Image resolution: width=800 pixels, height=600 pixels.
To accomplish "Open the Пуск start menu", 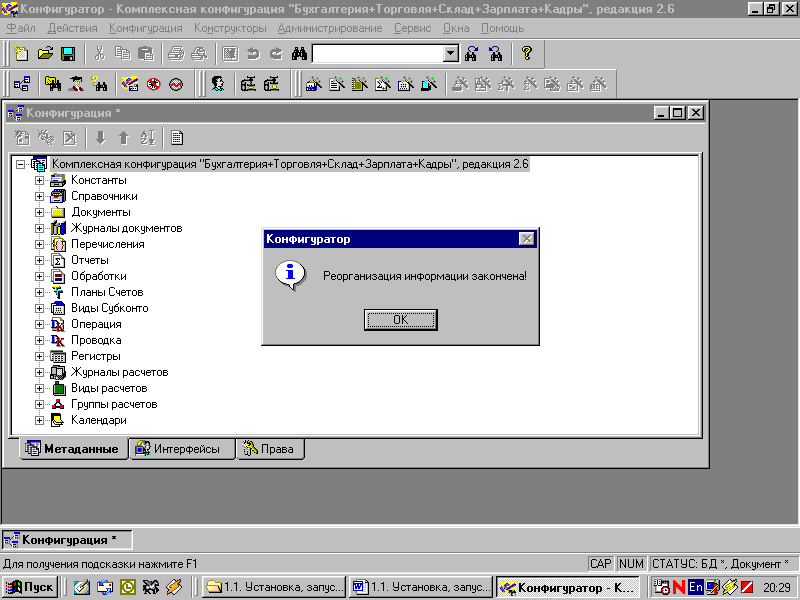I will [x=29, y=587].
